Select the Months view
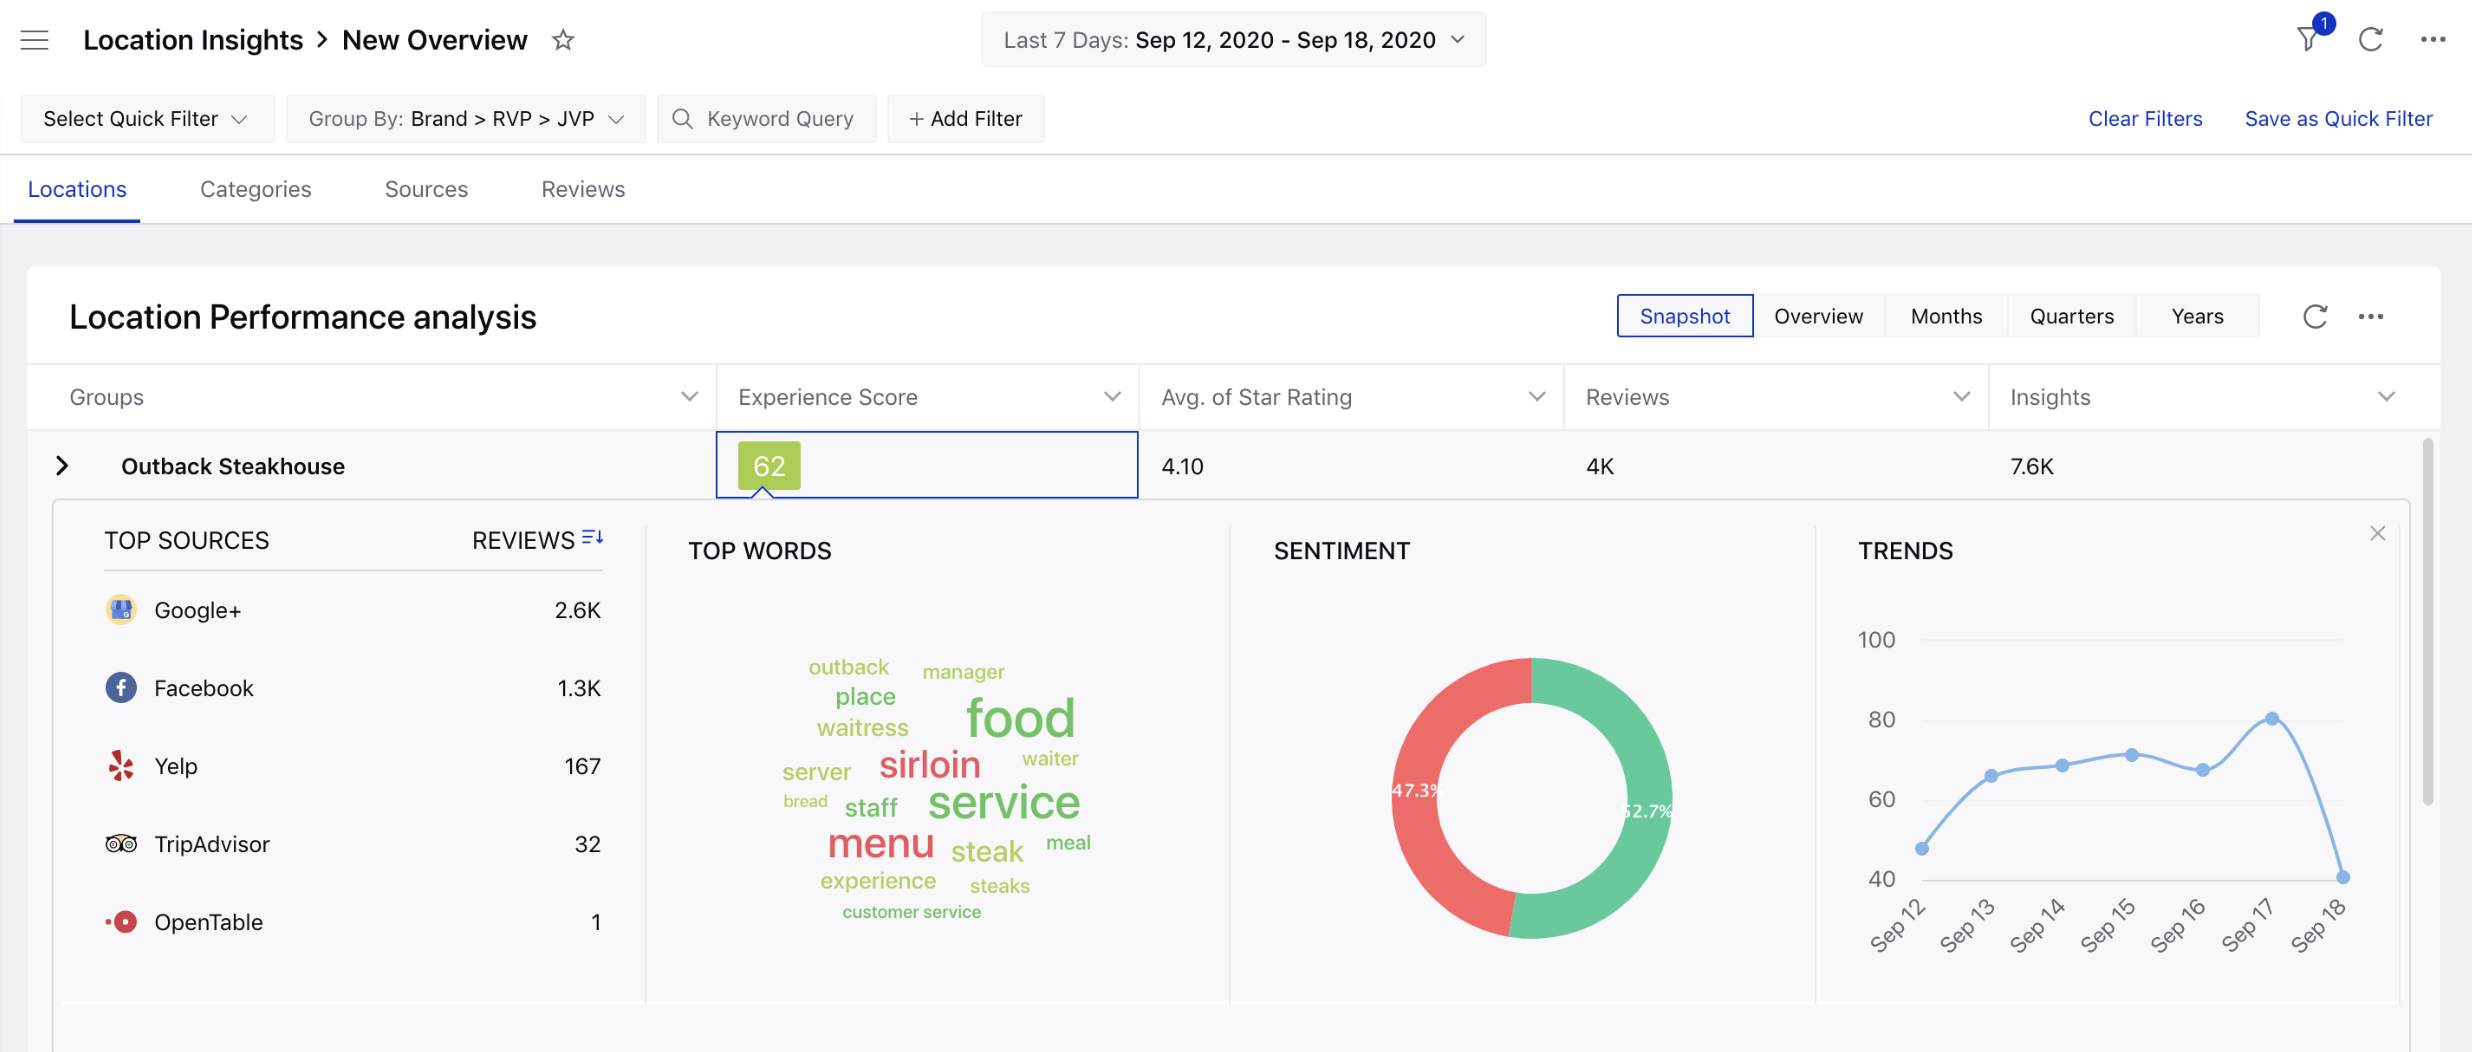 [1946, 316]
